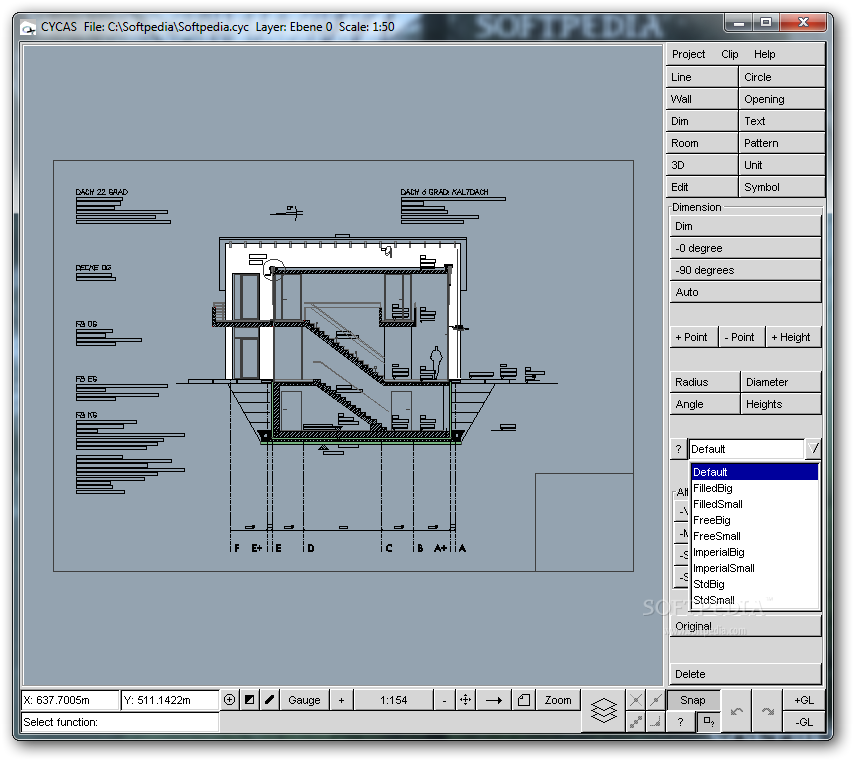Select Default in the dropdown list
The image size is (854, 761).
[x=754, y=472]
